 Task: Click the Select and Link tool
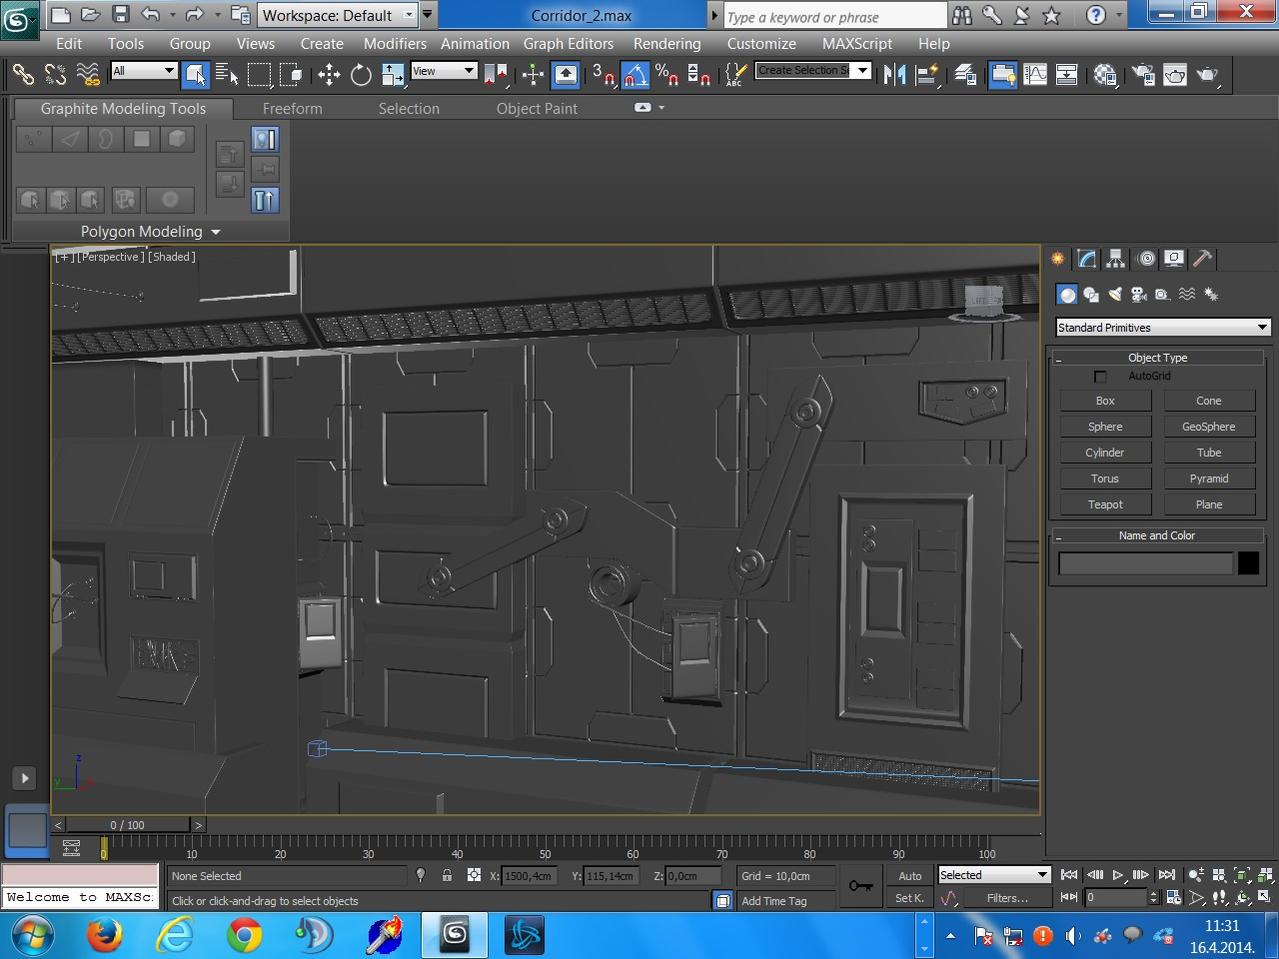(23, 75)
